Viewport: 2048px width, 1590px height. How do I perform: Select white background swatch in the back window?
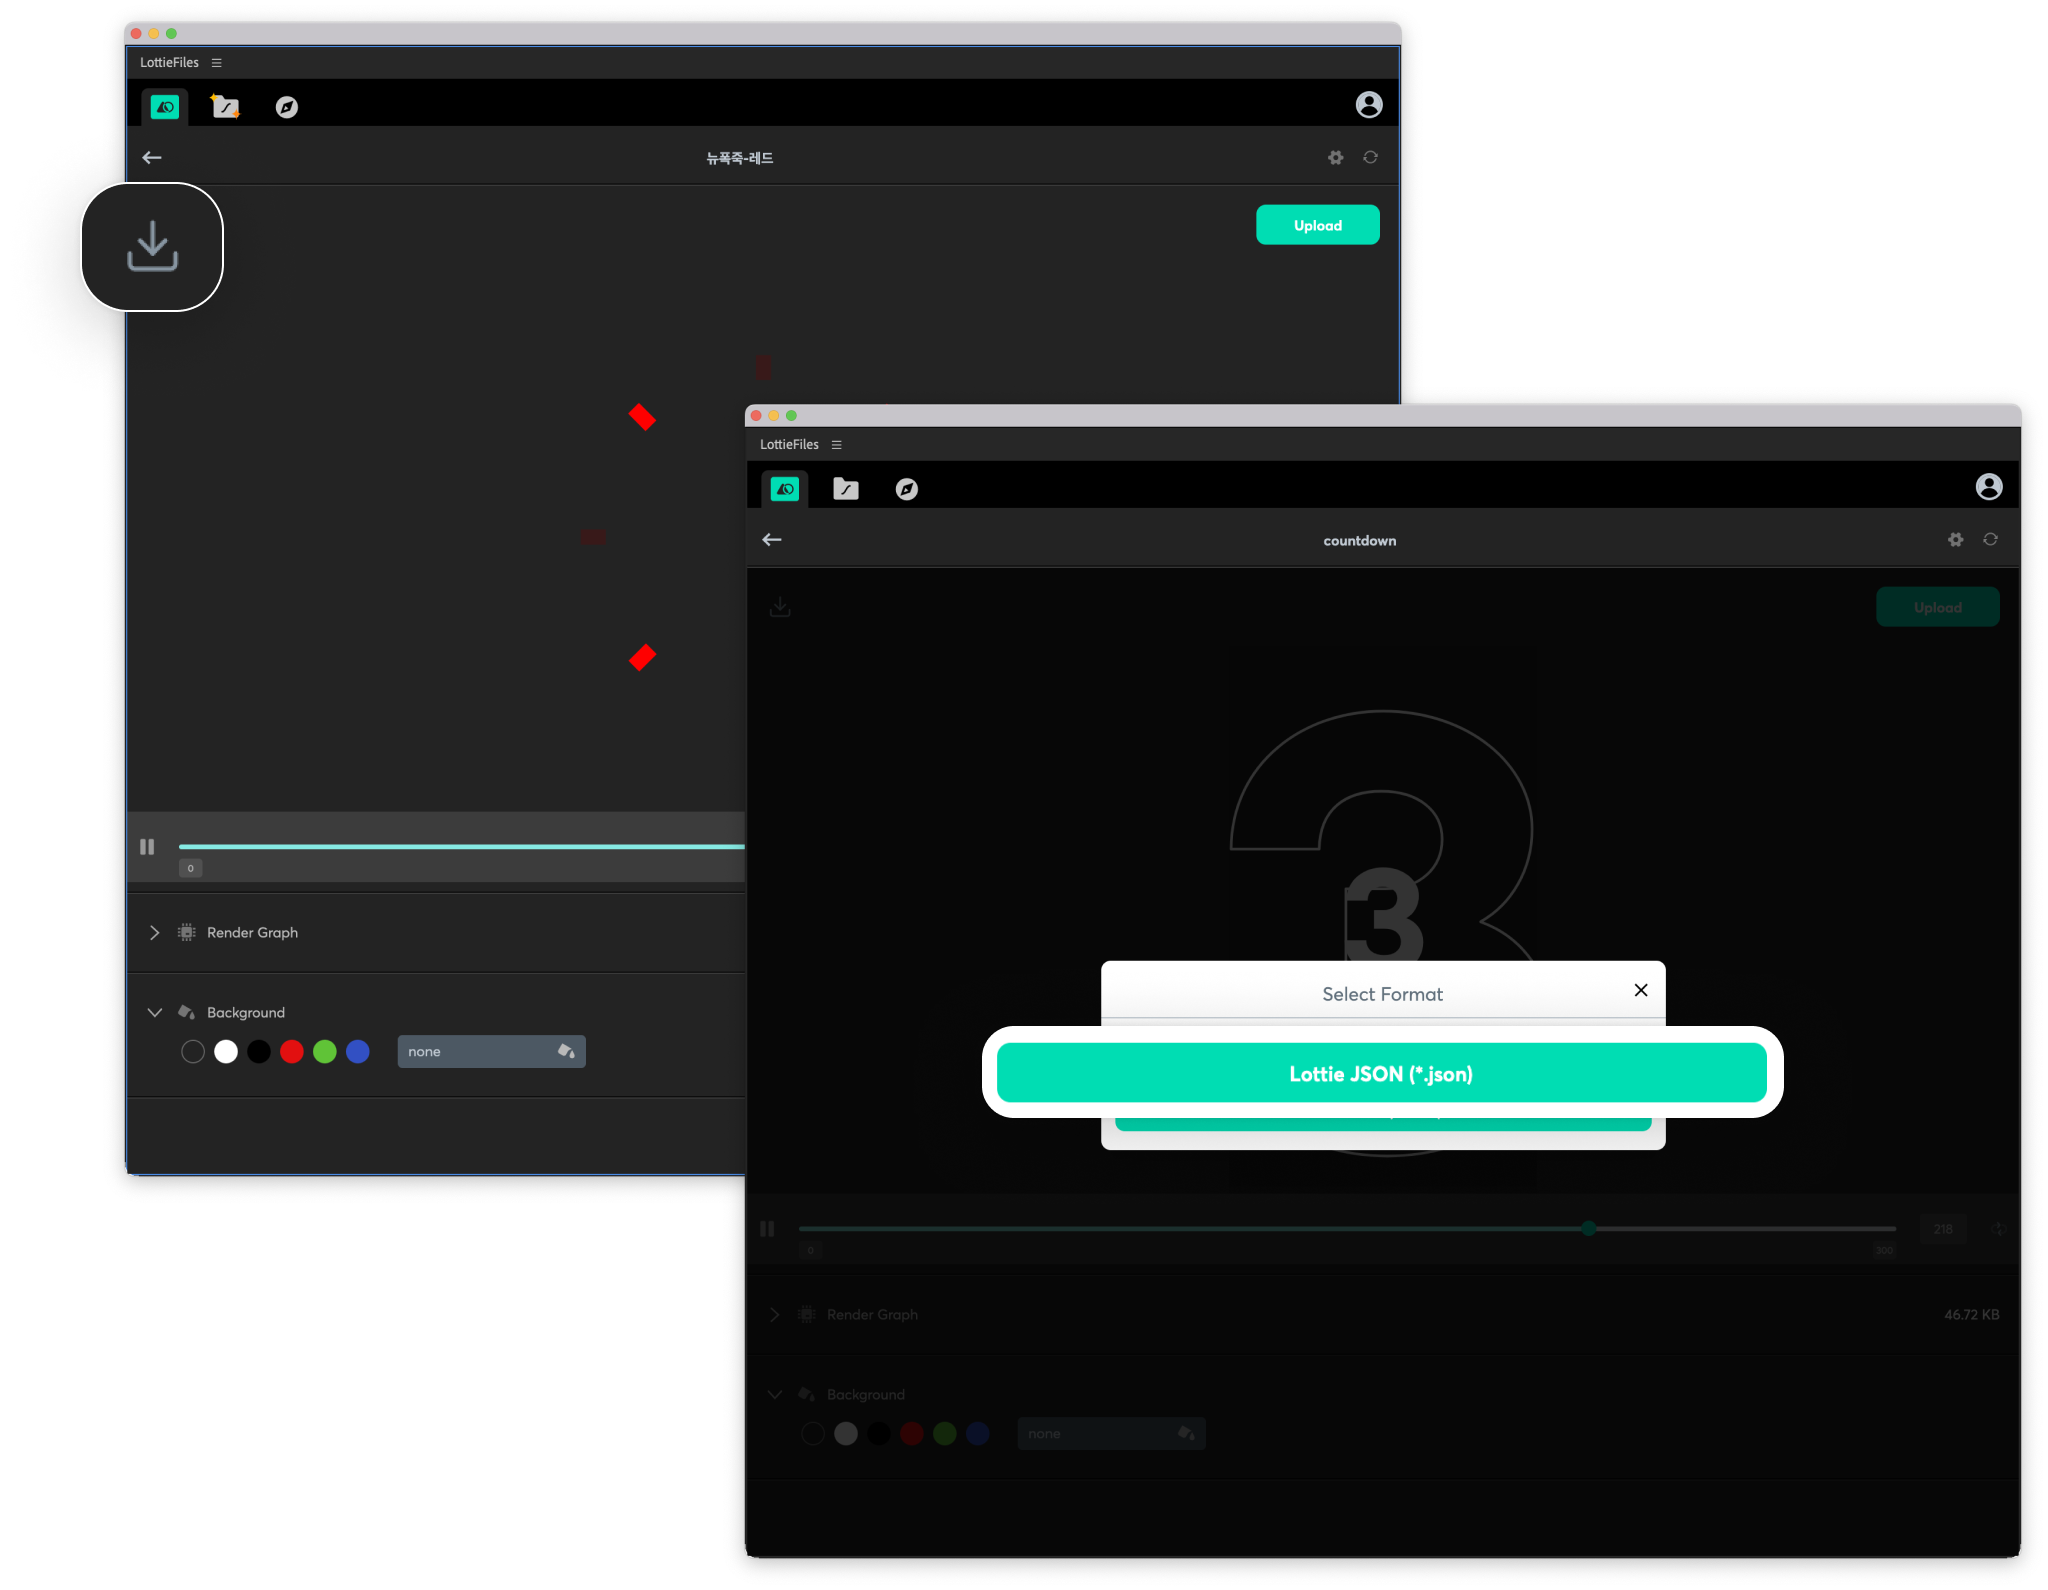pos(226,1052)
